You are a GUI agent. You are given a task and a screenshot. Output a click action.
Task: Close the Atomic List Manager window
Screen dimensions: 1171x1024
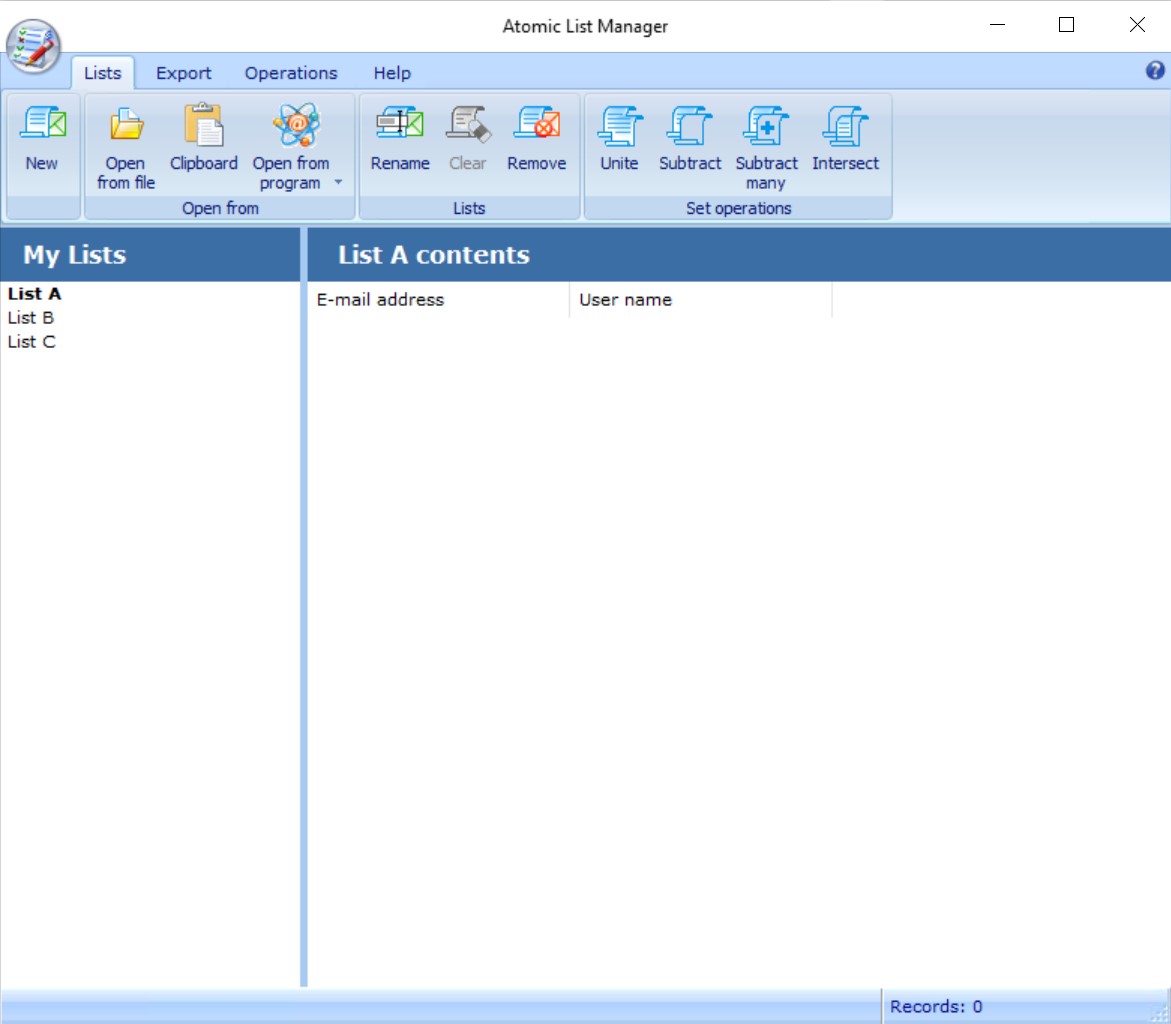click(x=1137, y=25)
